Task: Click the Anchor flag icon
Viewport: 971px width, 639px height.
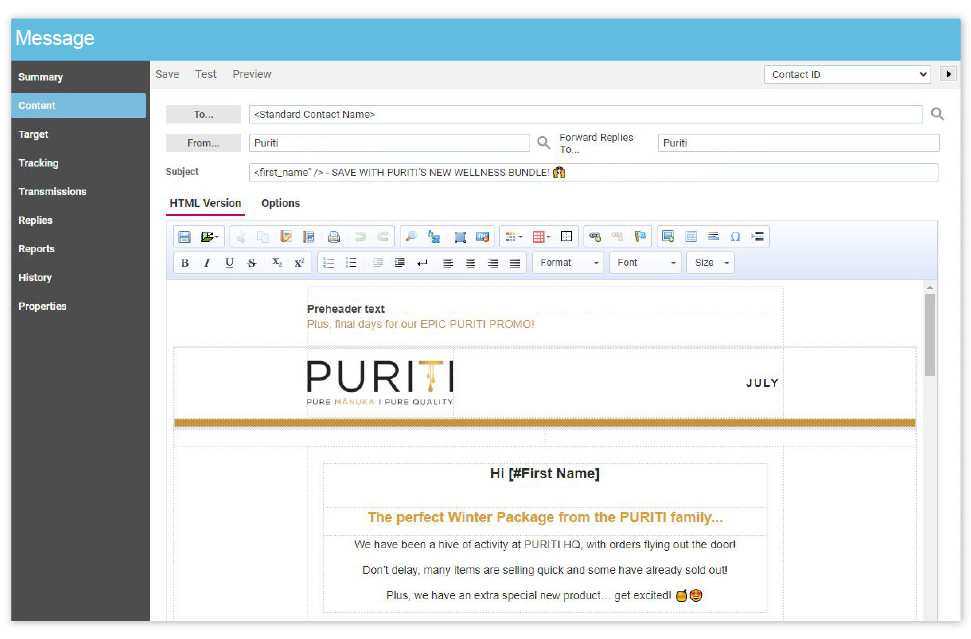Action: point(640,237)
